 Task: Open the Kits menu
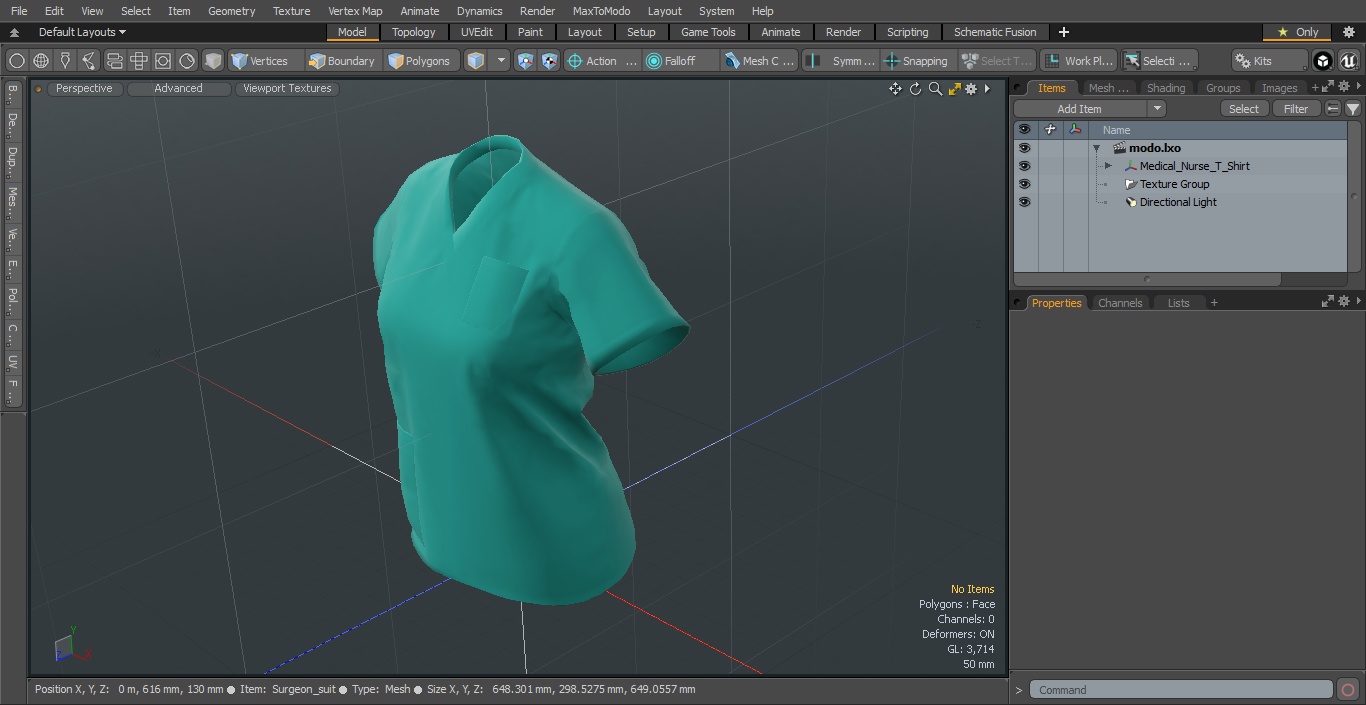[1268, 61]
